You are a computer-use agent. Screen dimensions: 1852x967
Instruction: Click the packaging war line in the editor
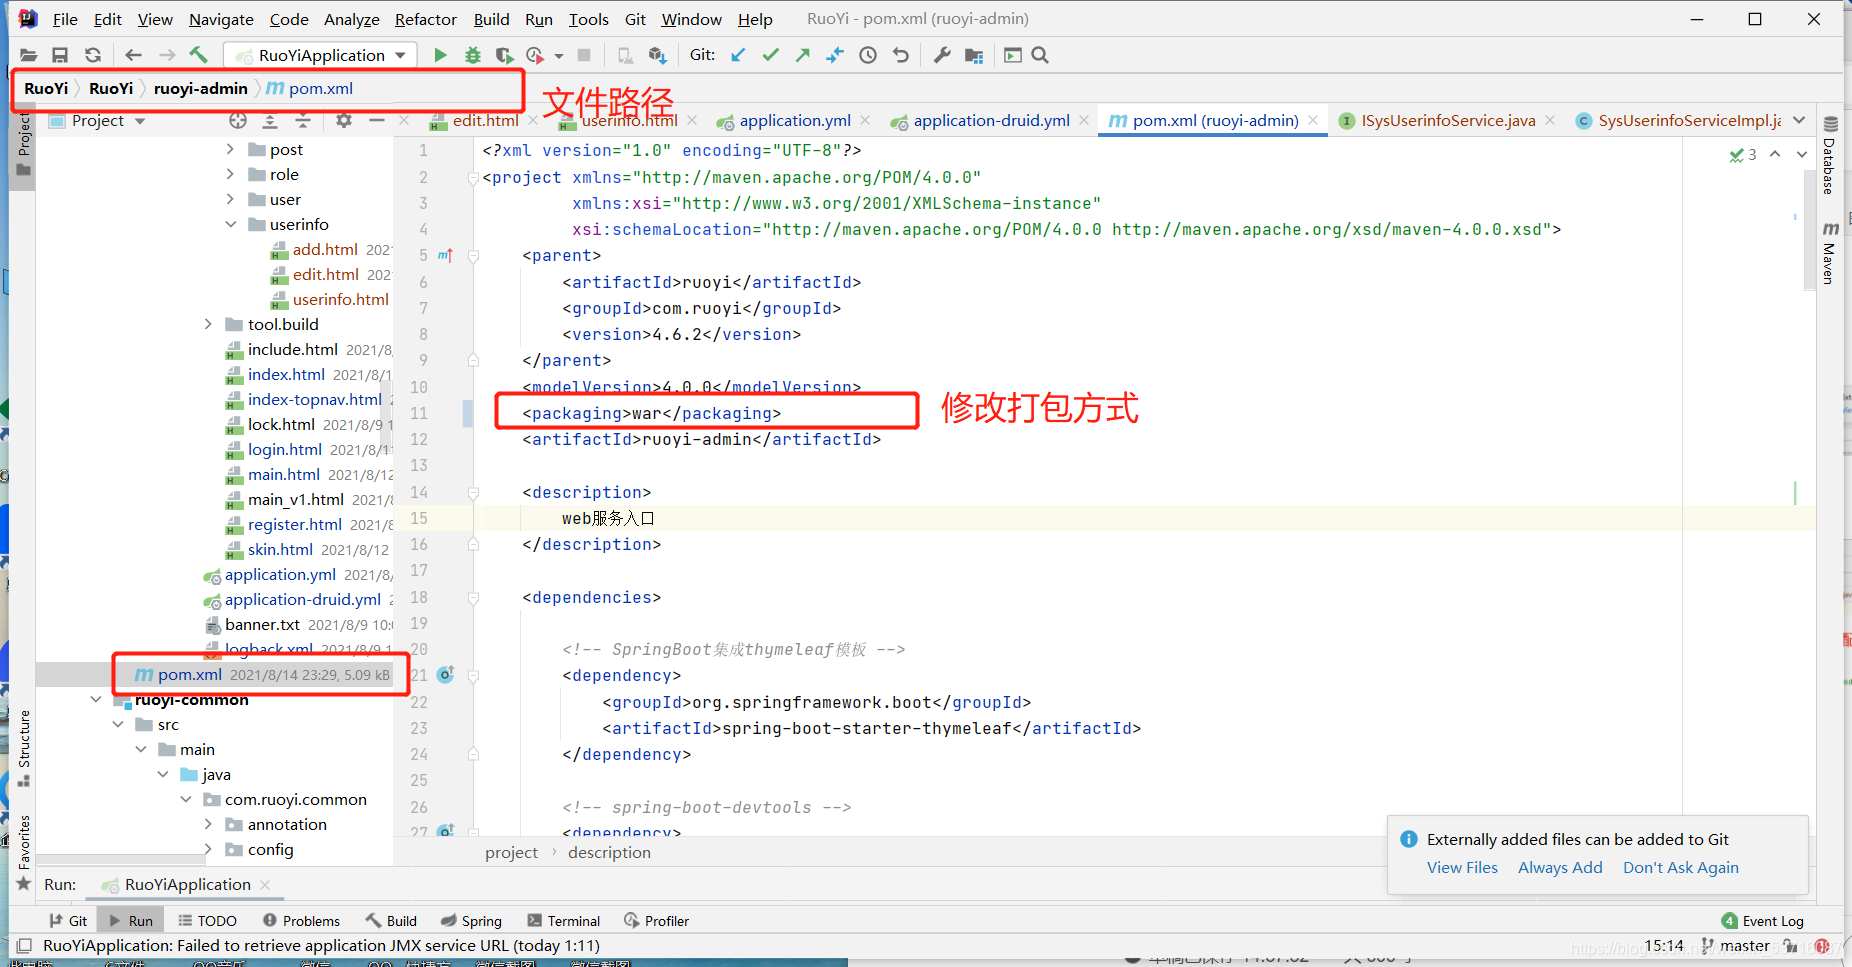click(651, 413)
